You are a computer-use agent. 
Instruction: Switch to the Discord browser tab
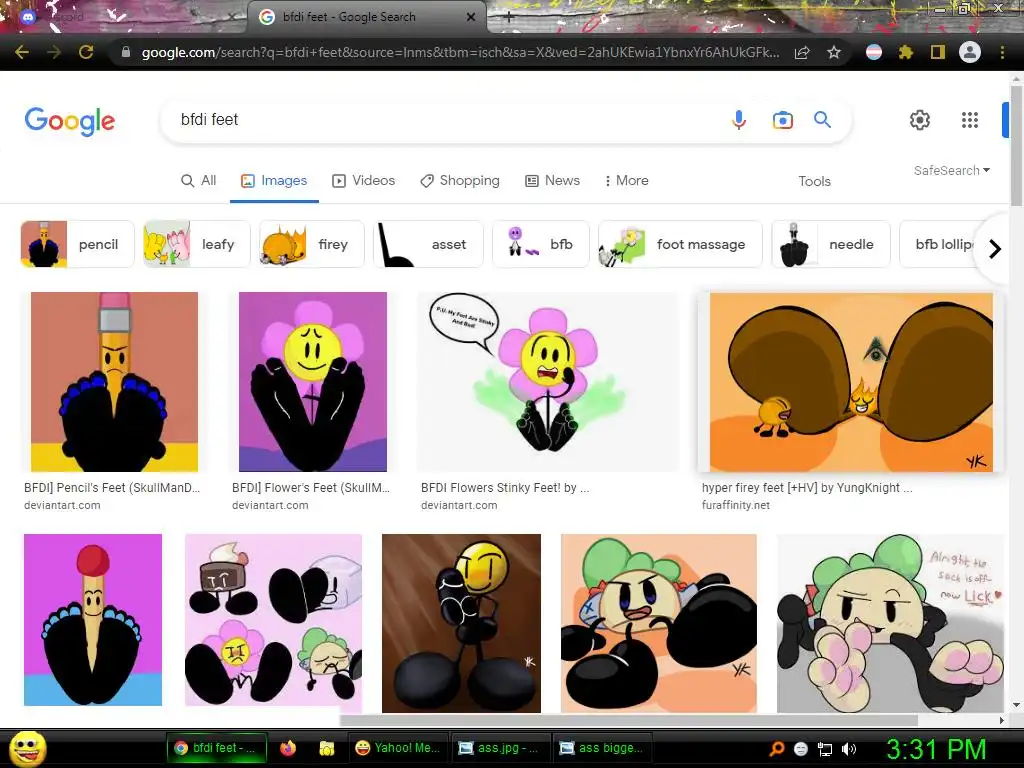click(124, 18)
